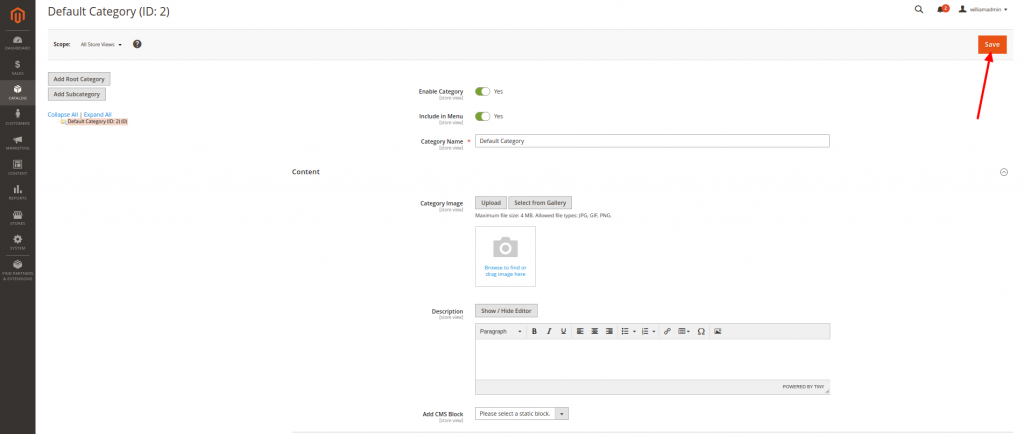1024x434 pixels.
Task: Insert special character with Omega icon
Action: pos(700,331)
